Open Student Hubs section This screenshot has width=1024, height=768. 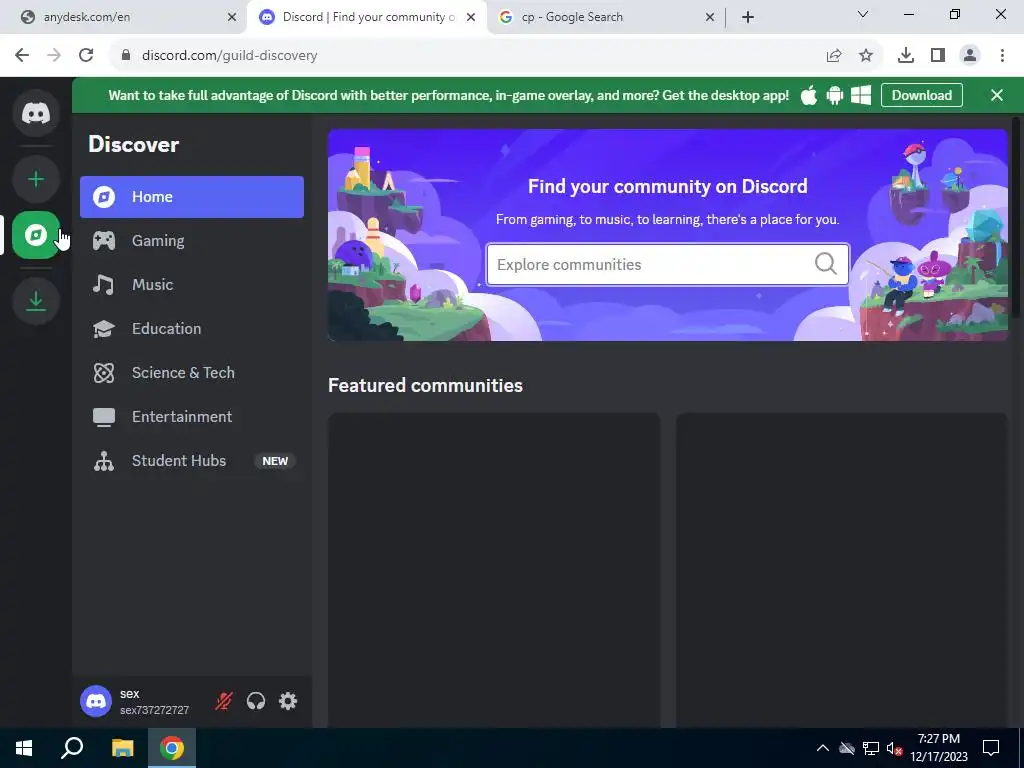(192, 460)
